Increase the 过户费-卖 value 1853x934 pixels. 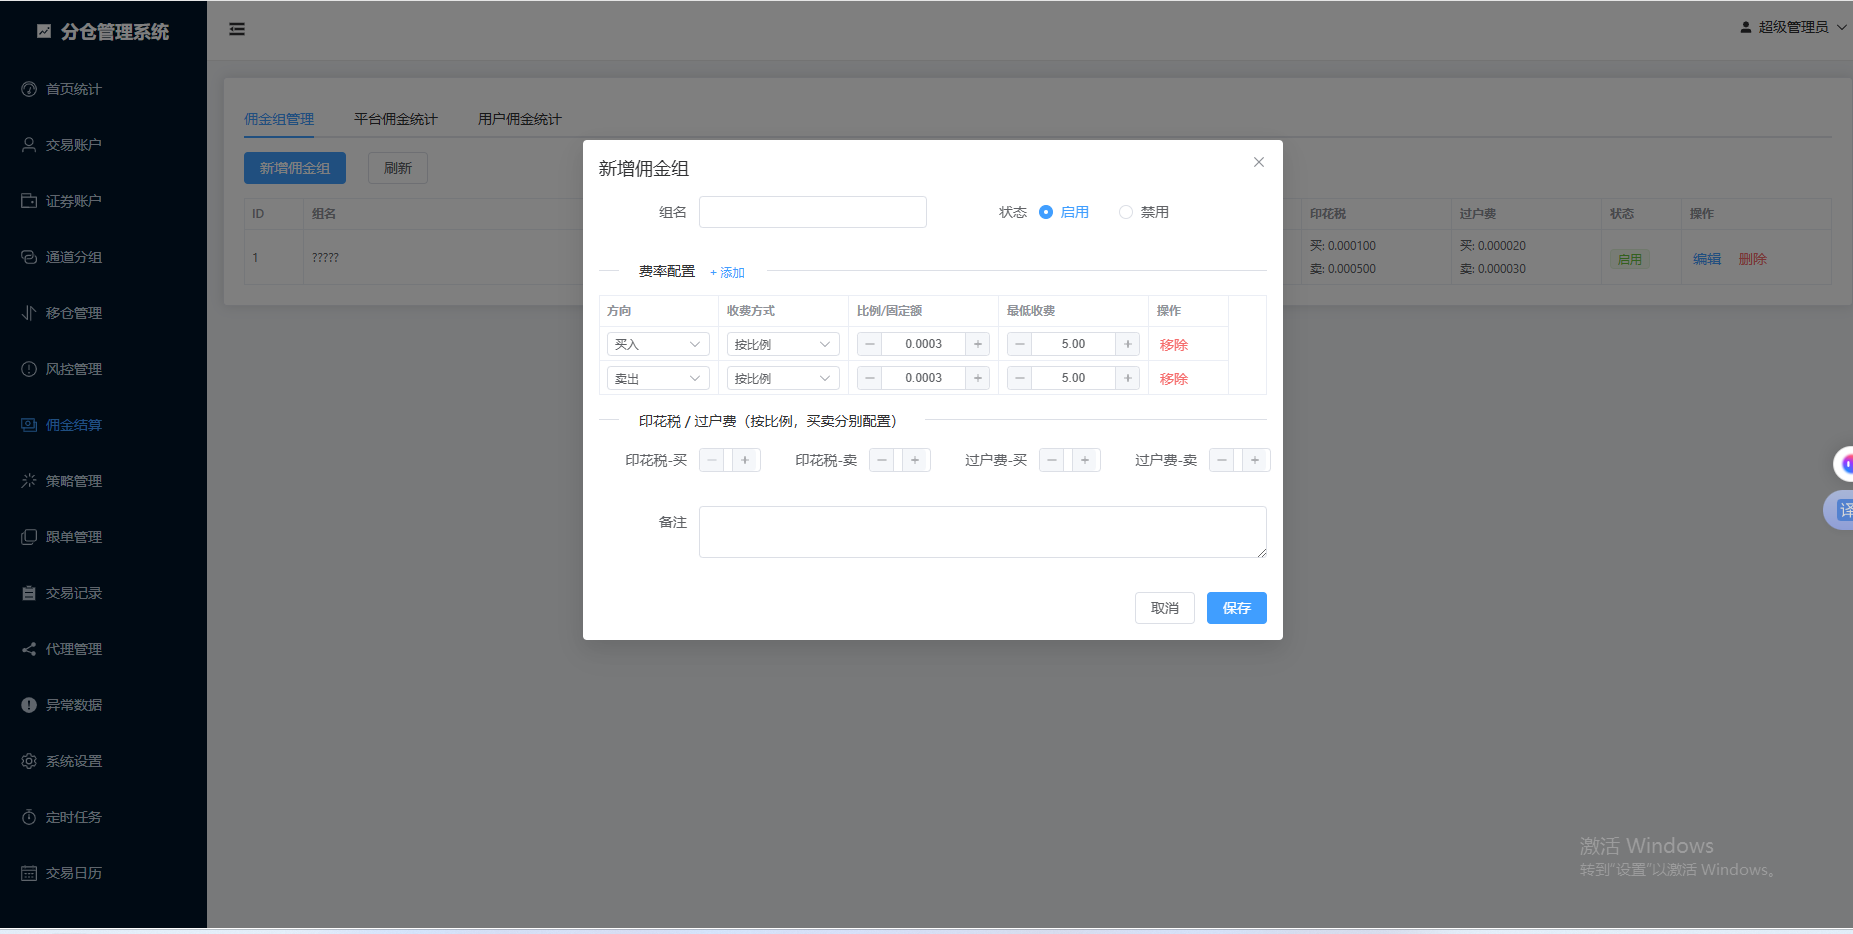(1255, 460)
